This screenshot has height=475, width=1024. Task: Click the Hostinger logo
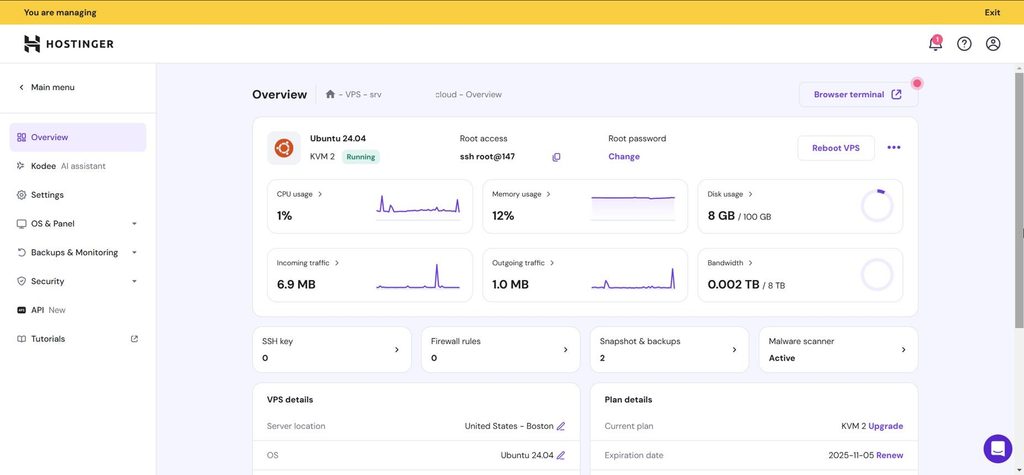click(x=69, y=44)
